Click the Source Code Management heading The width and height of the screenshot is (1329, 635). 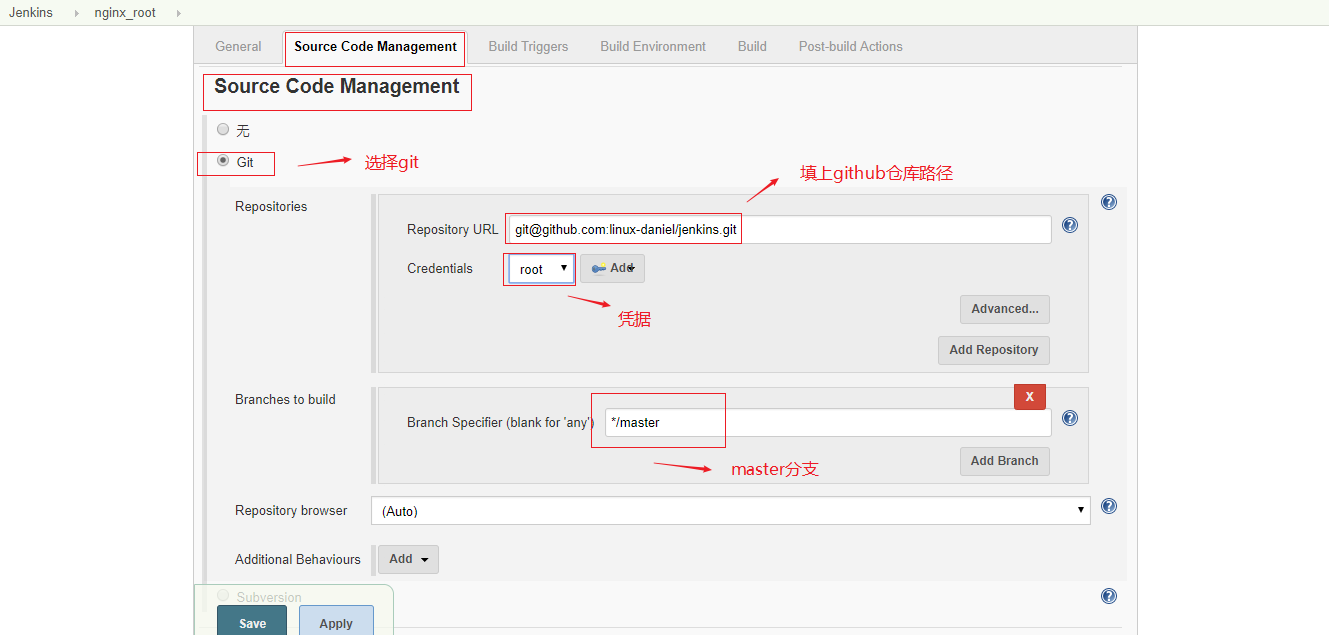click(337, 87)
